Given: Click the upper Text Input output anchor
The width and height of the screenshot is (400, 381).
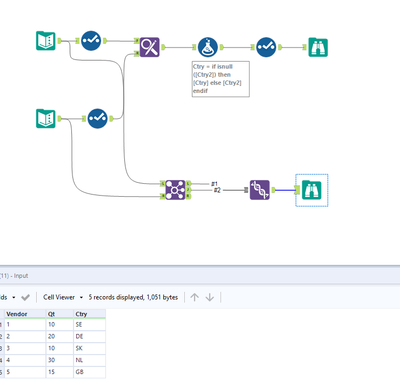Looking at the screenshot, I should tap(60, 41).
